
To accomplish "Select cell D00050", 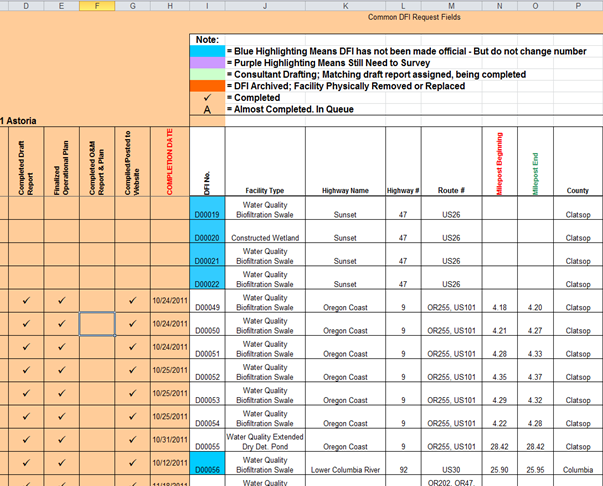I will click(x=207, y=324).
